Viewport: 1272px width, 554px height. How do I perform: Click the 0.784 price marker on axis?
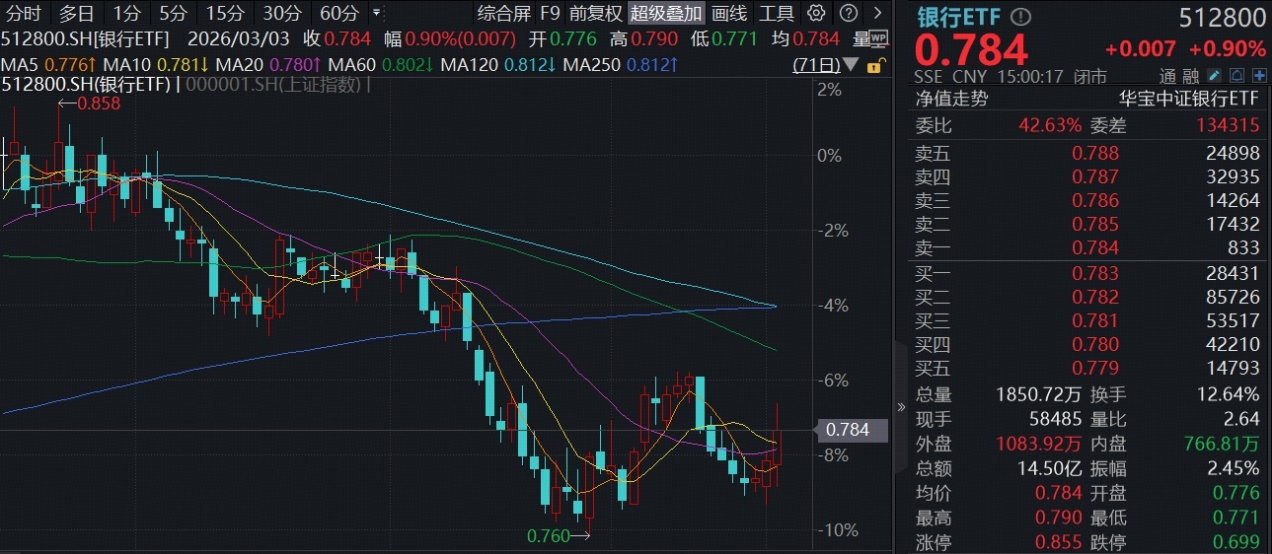[844, 430]
